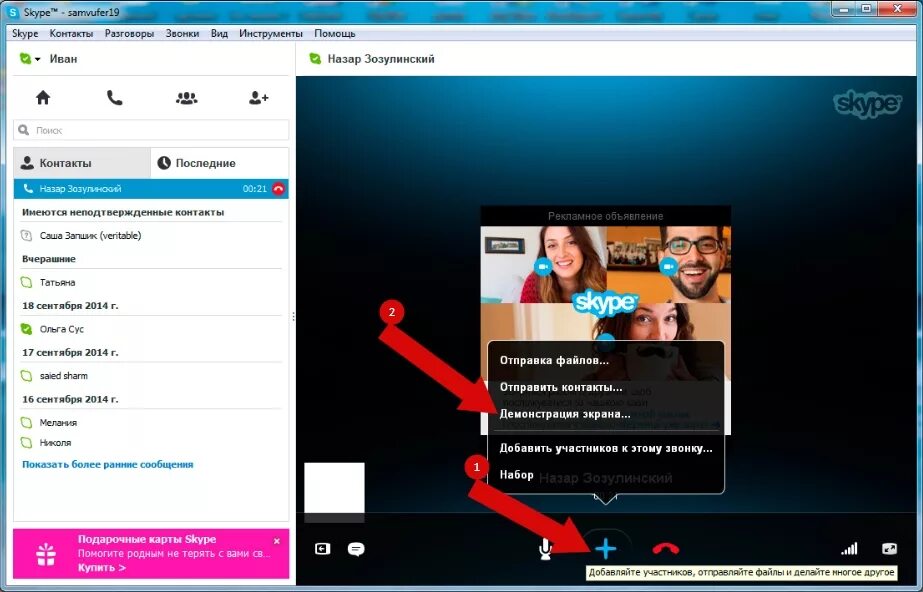Viewport: 923px width, 592px height.
Task: Open the Звонки menu
Action: 182,34
